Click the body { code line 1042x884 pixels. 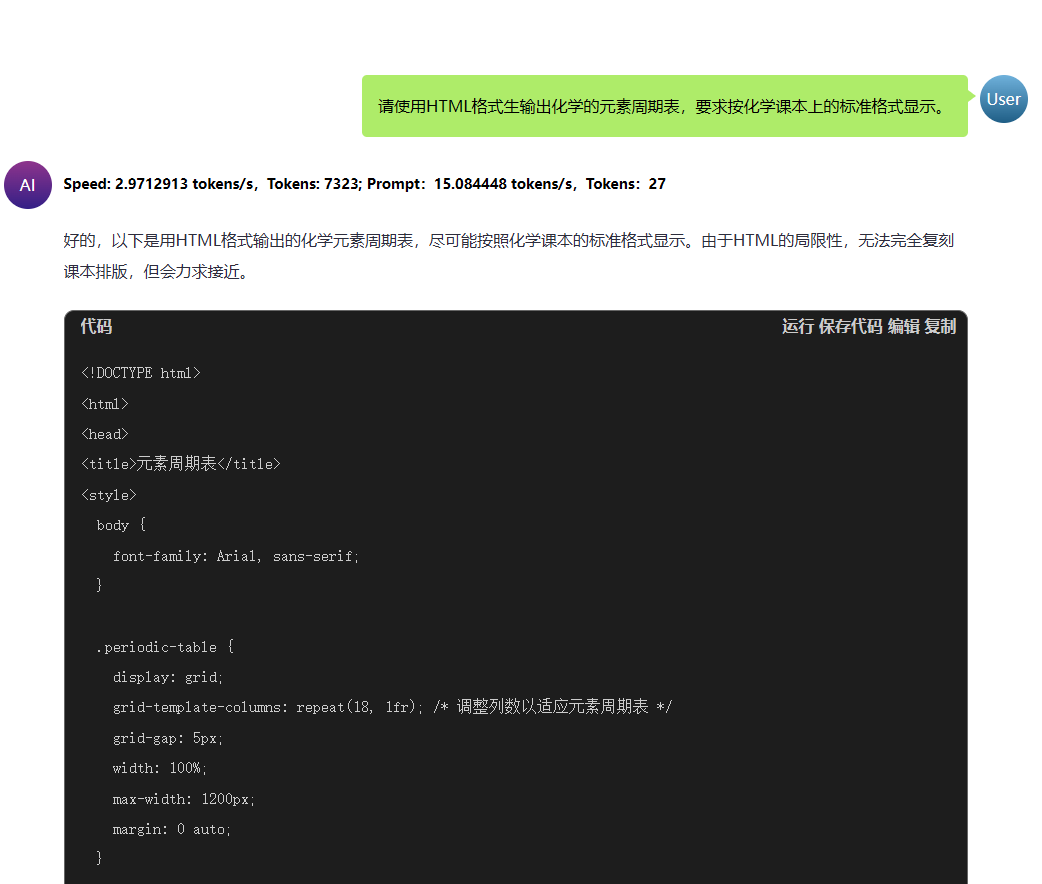coord(121,525)
